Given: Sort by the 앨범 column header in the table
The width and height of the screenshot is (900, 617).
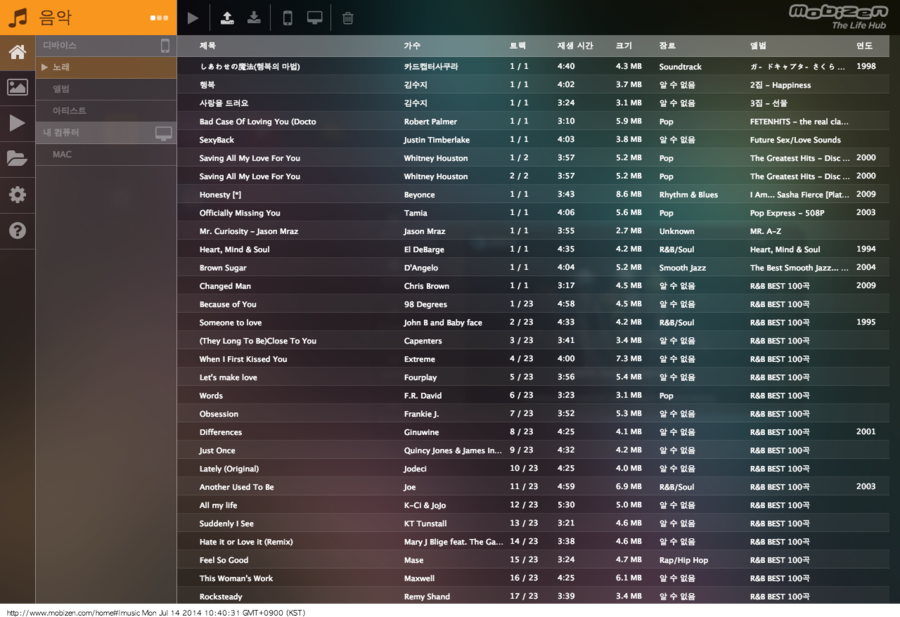Looking at the screenshot, I should pos(758,45).
